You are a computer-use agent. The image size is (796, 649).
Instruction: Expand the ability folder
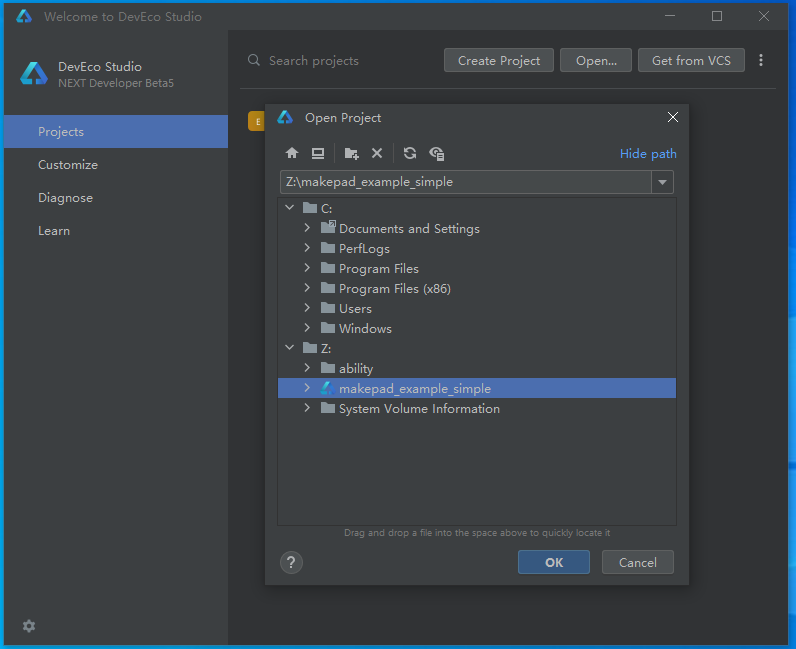pyautogui.click(x=307, y=368)
